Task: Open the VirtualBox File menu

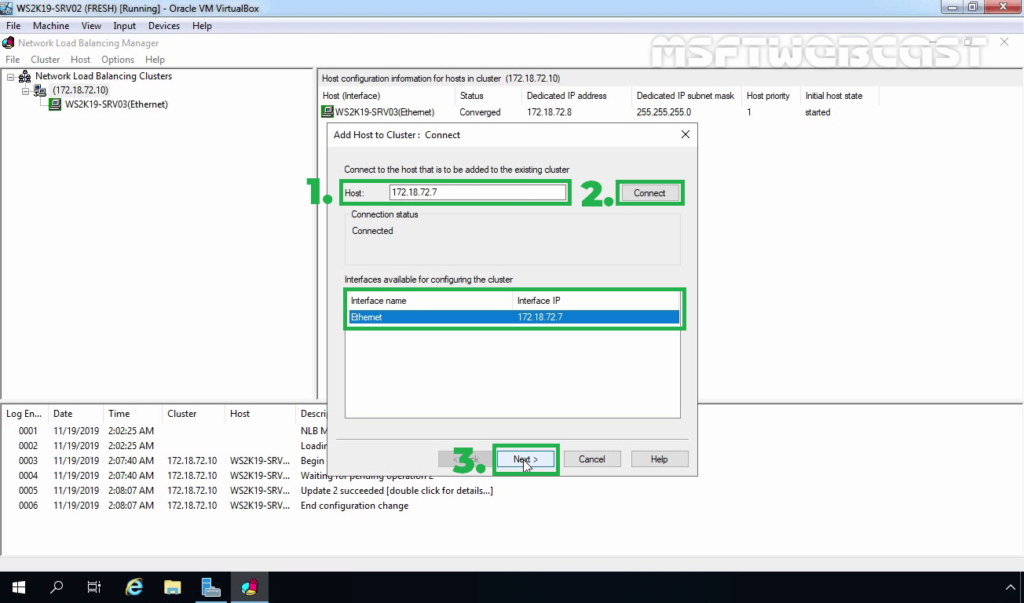Action: pos(13,25)
